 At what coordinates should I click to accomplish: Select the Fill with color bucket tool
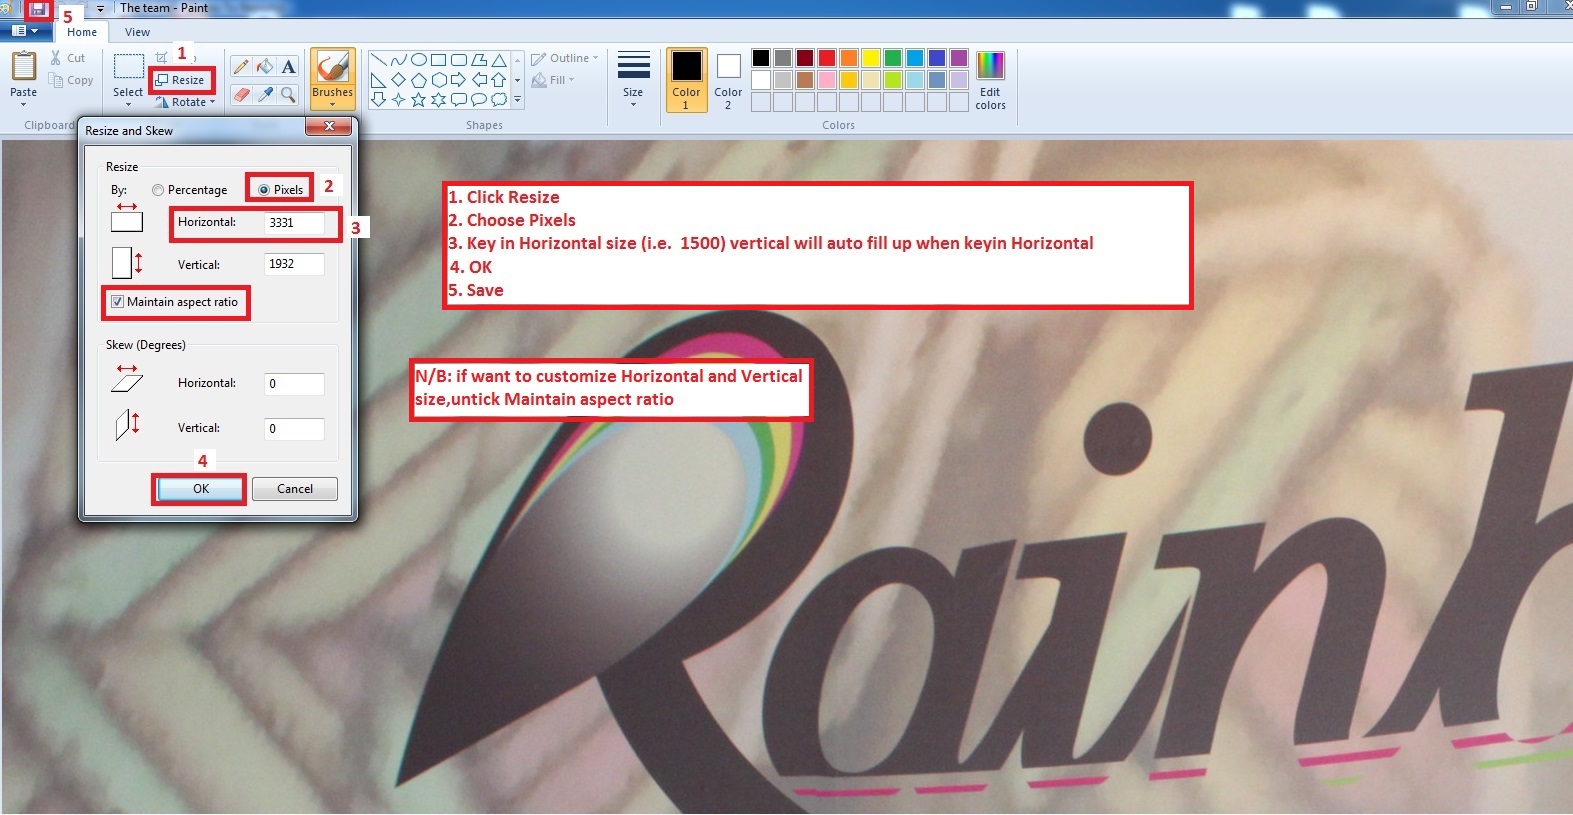pyautogui.click(x=264, y=67)
